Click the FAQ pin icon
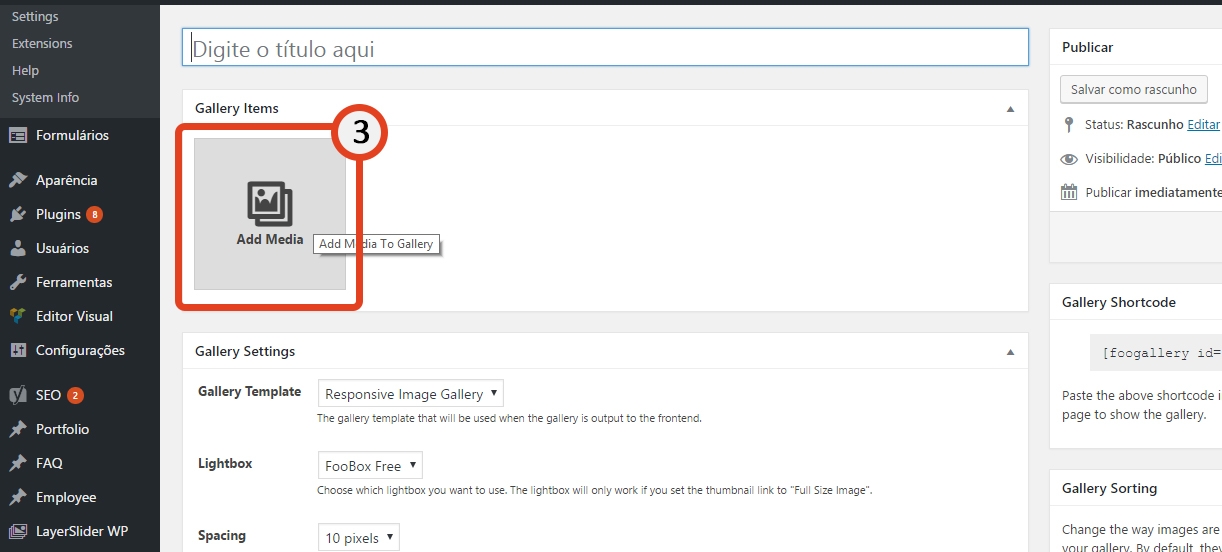The height and width of the screenshot is (552, 1222). click(x=18, y=463)
